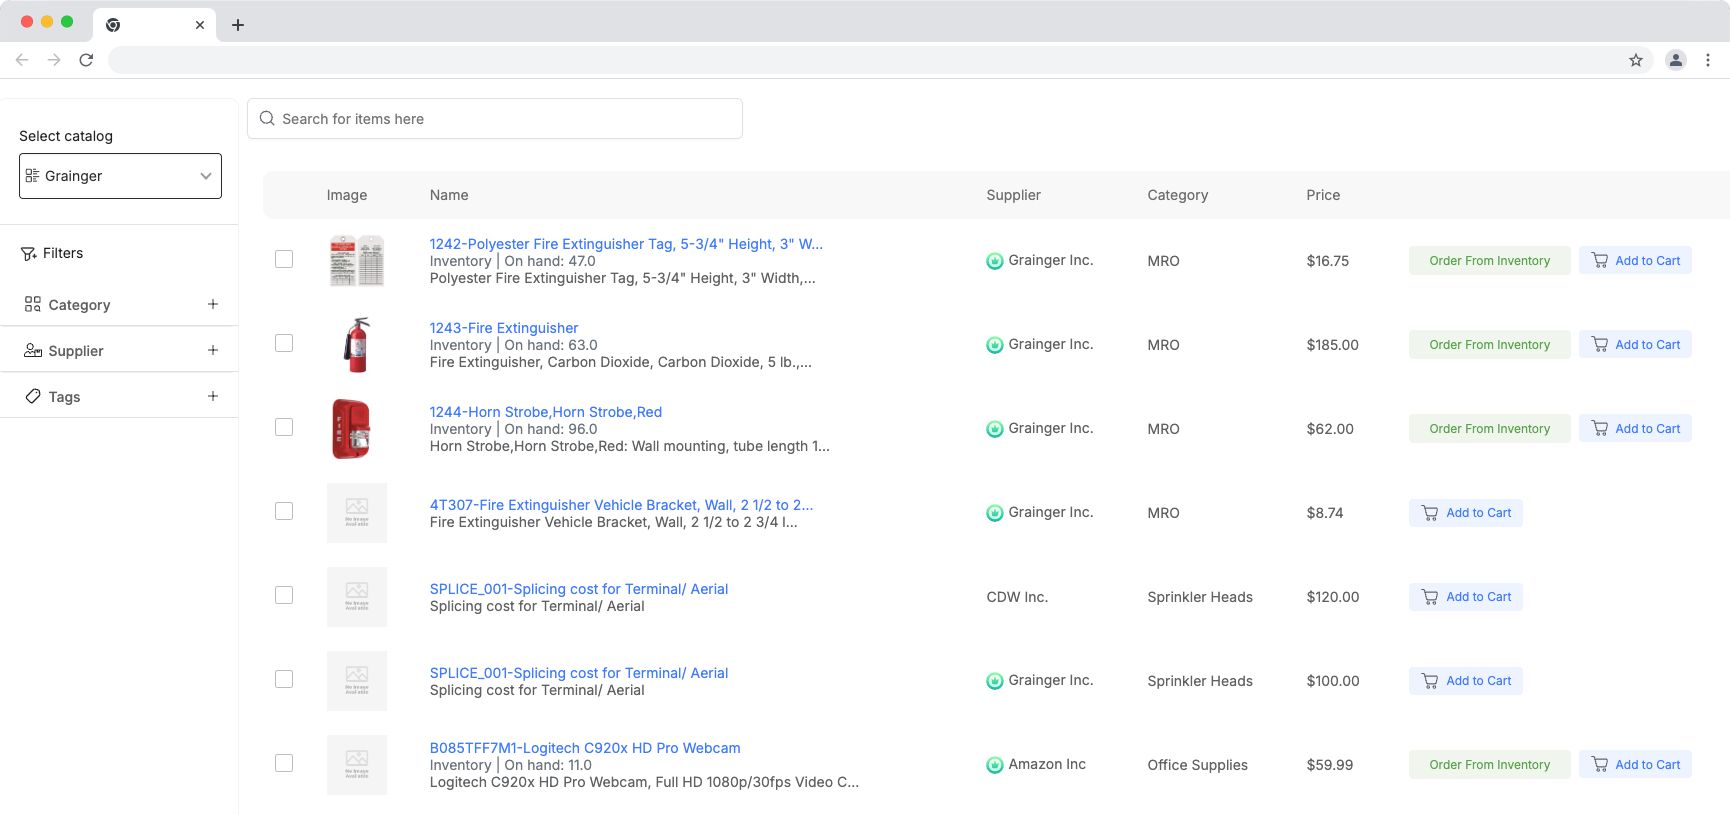The width and height of the screenshot is (1730, 815).
Task: Tick checkbox for 1244-Horn Strobe row
Action: coord(284,427)
